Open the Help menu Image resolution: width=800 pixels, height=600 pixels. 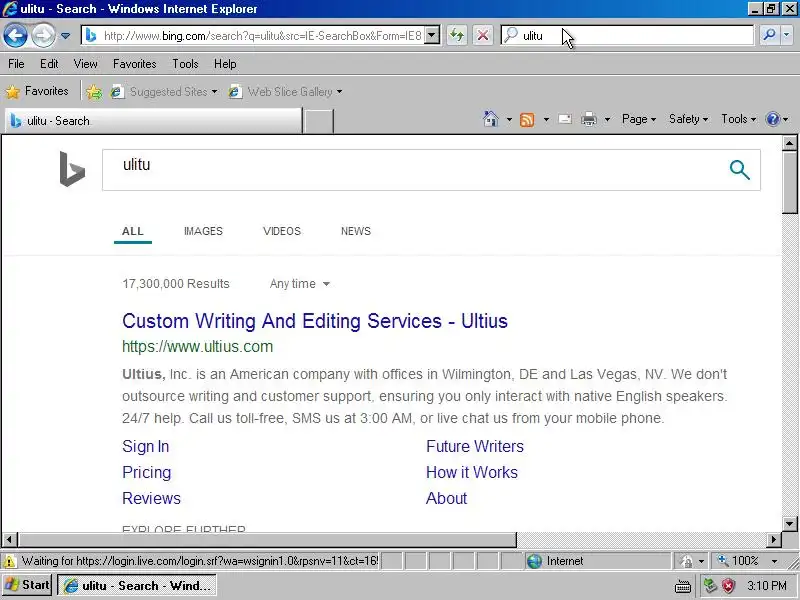225,64
